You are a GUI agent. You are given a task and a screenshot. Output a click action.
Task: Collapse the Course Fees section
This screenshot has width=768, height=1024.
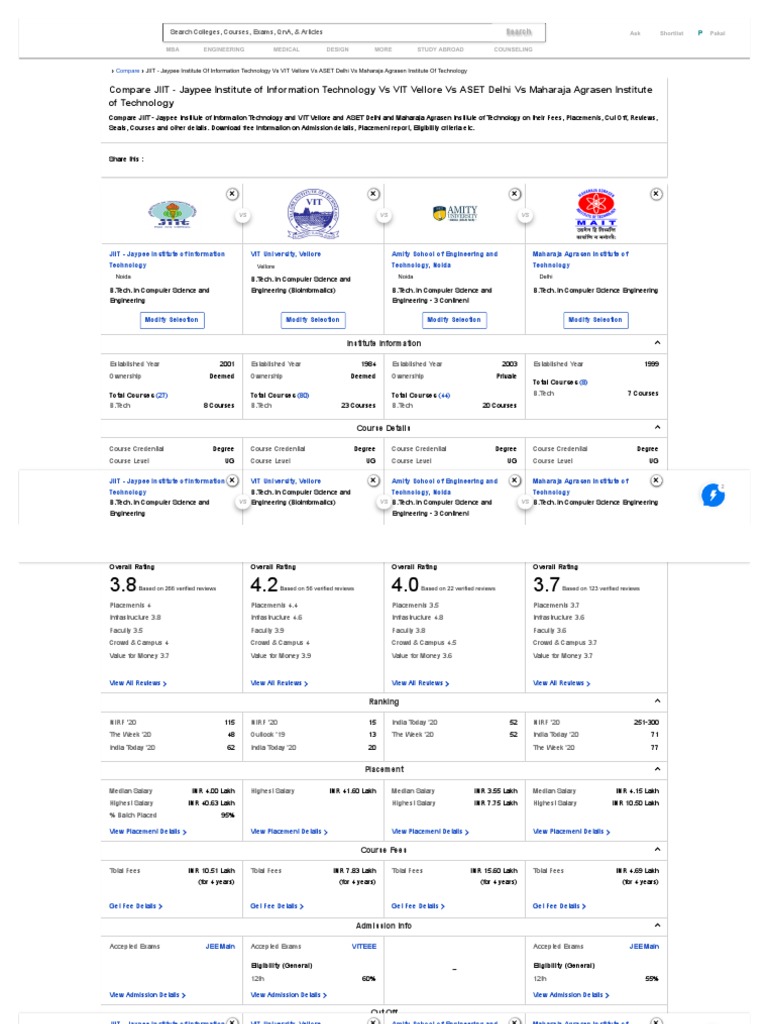click(x=657, y=849)
